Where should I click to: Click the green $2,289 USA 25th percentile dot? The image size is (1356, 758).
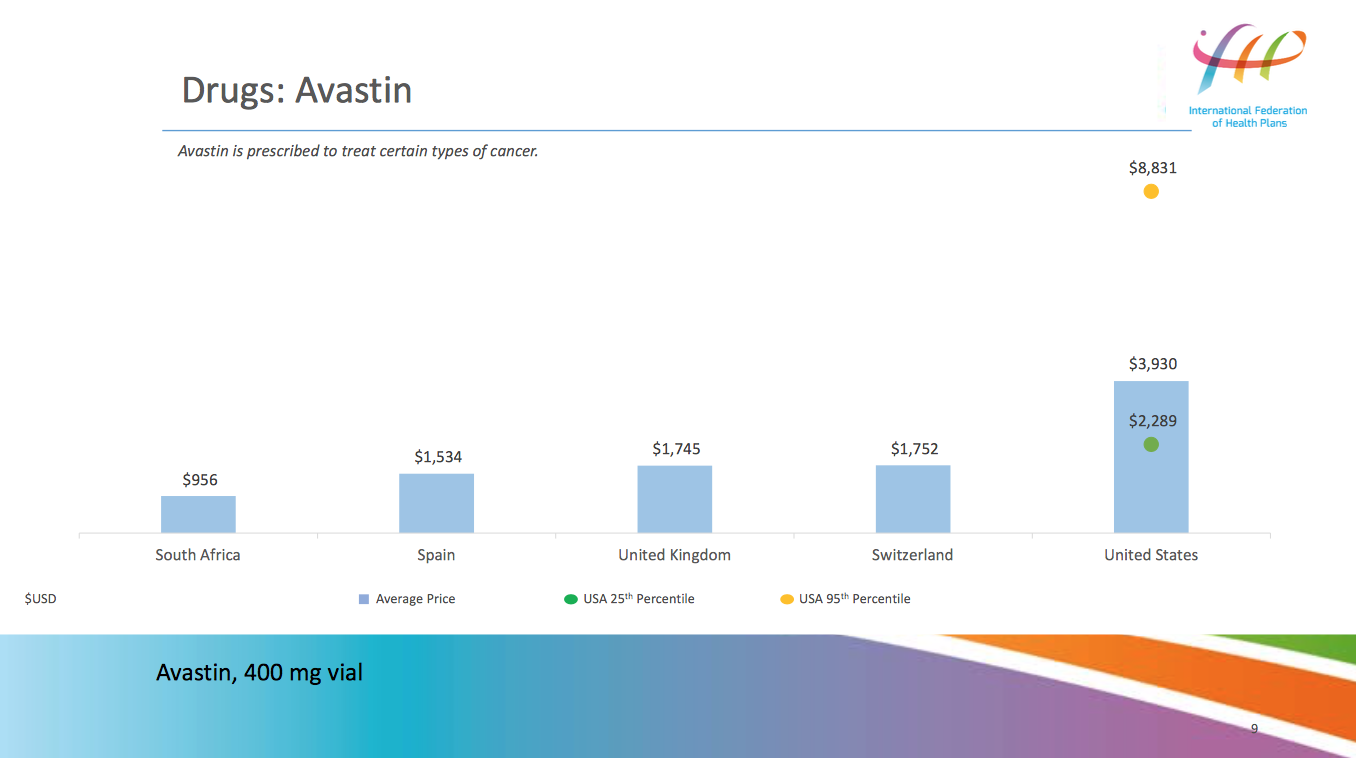click(x=1151, y=444)
